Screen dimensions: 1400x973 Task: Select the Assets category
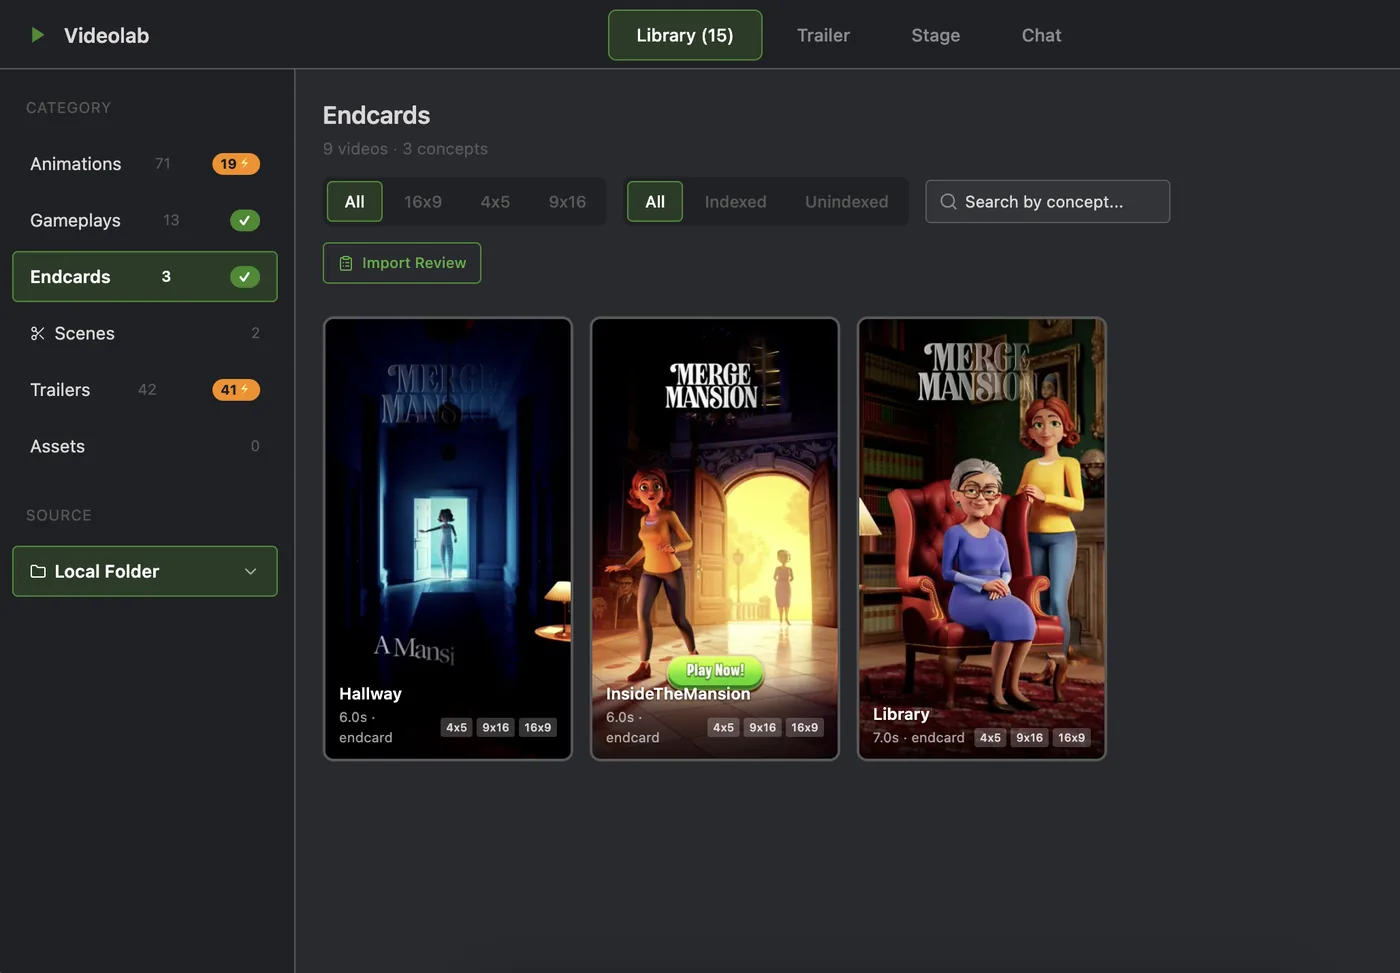(x=145, y=446)
